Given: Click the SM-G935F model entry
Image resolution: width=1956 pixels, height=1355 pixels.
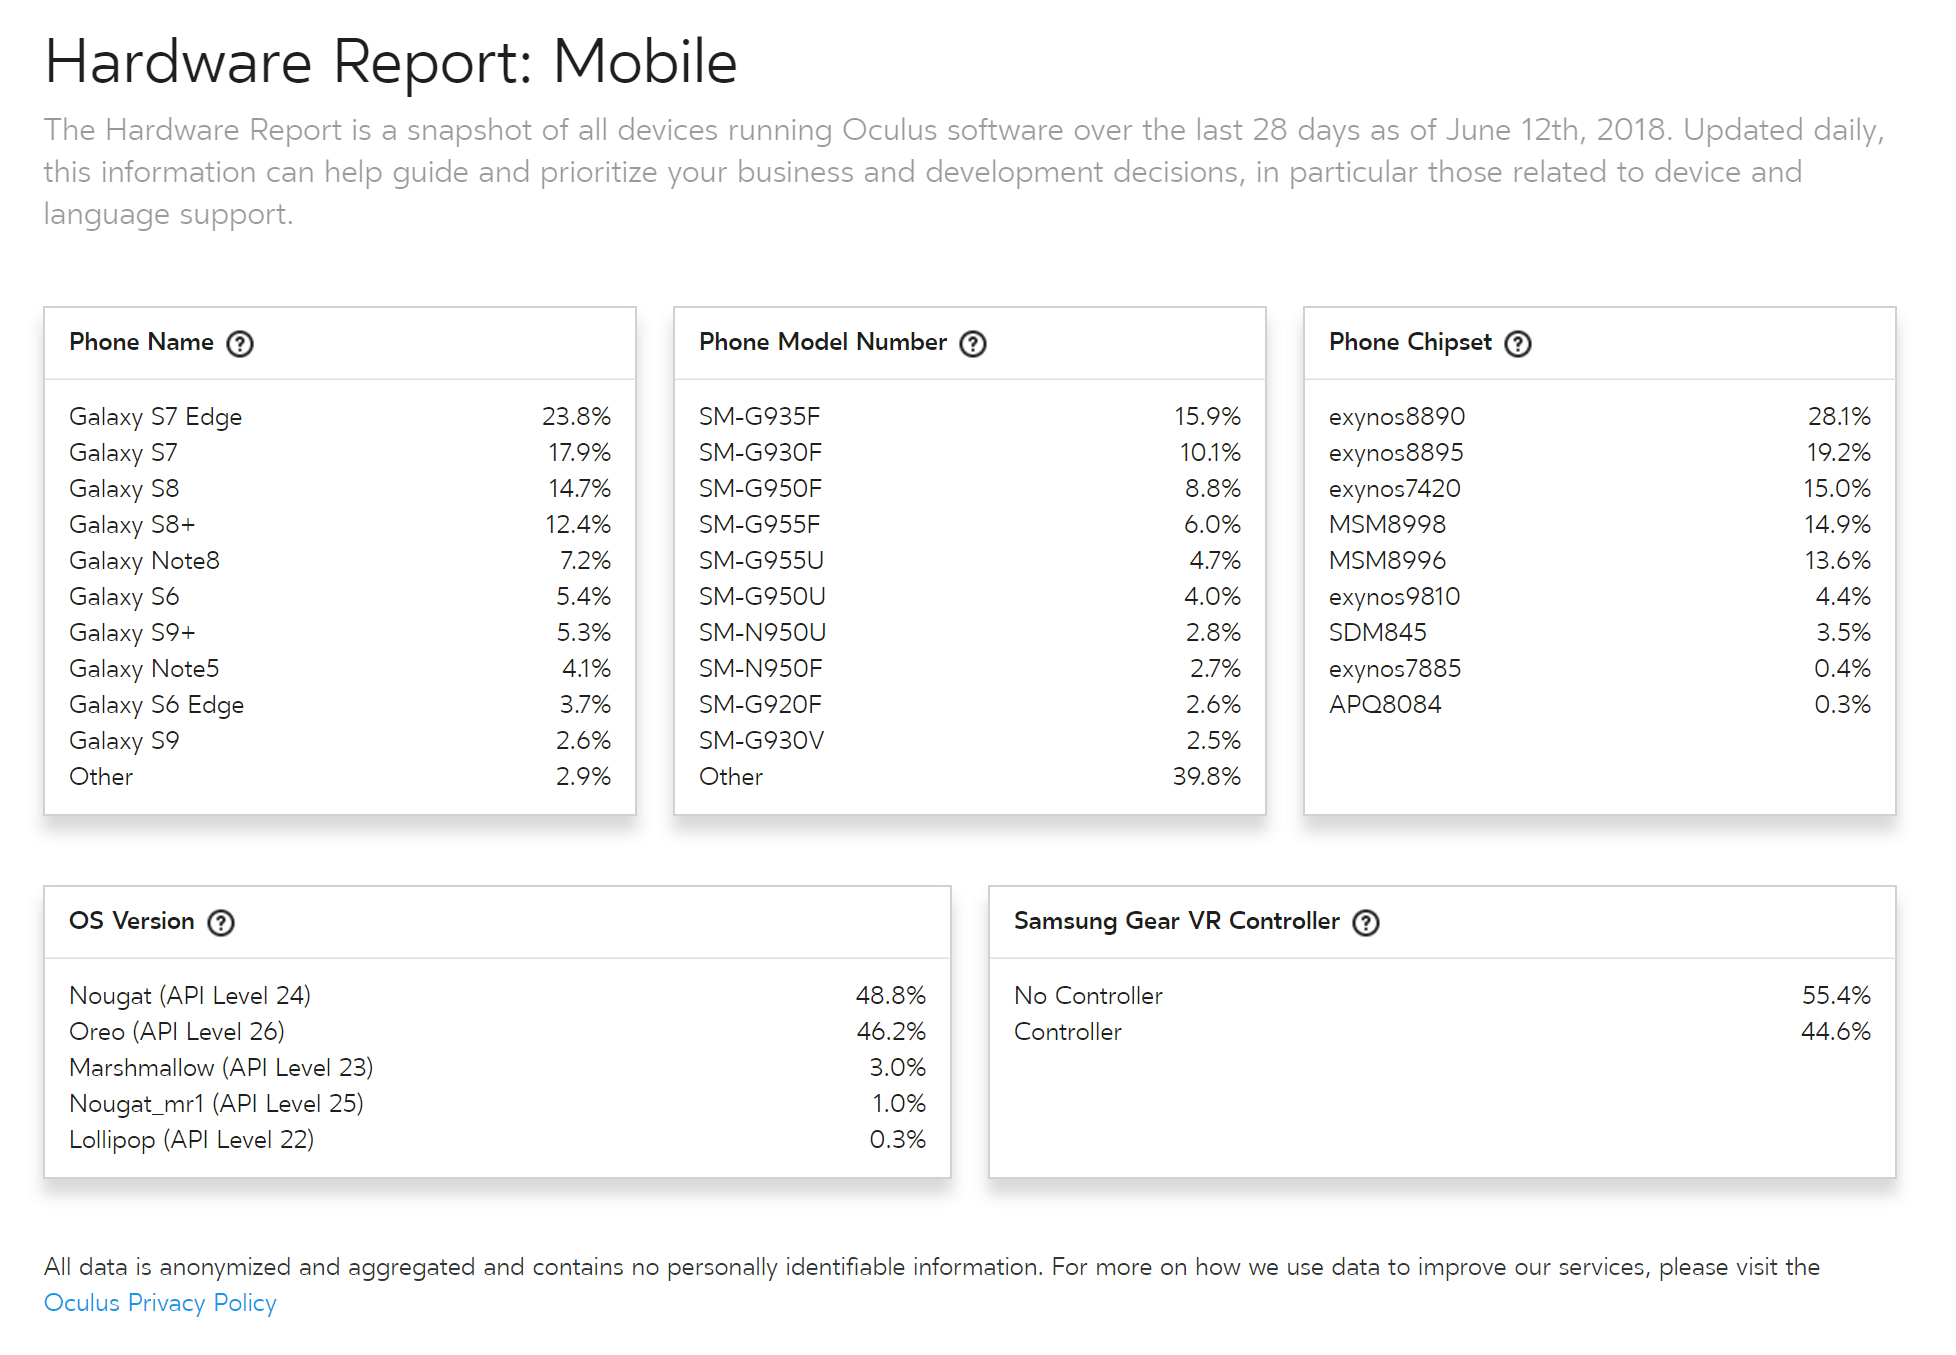Looking at the screenshot, I should pos(759,417).
